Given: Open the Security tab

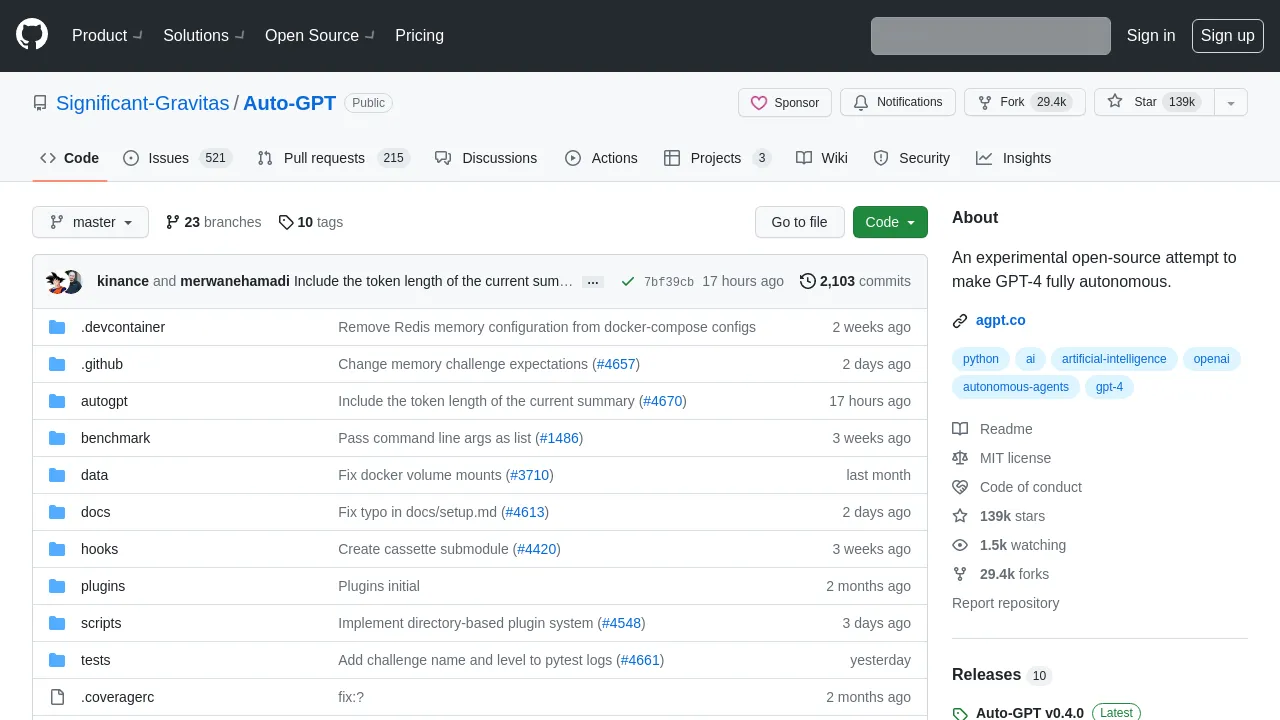Looking at the screenshot, I should pyautogui.click(x=911, y=158).
